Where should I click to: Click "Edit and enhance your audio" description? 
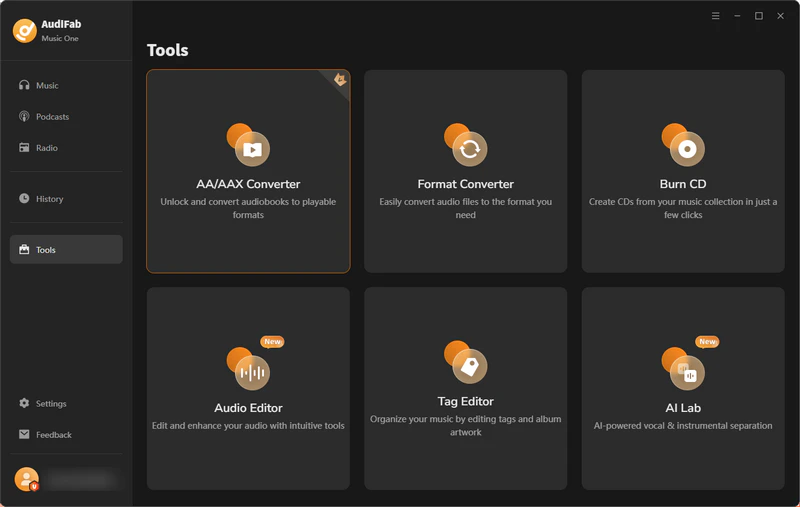[248, 425]
